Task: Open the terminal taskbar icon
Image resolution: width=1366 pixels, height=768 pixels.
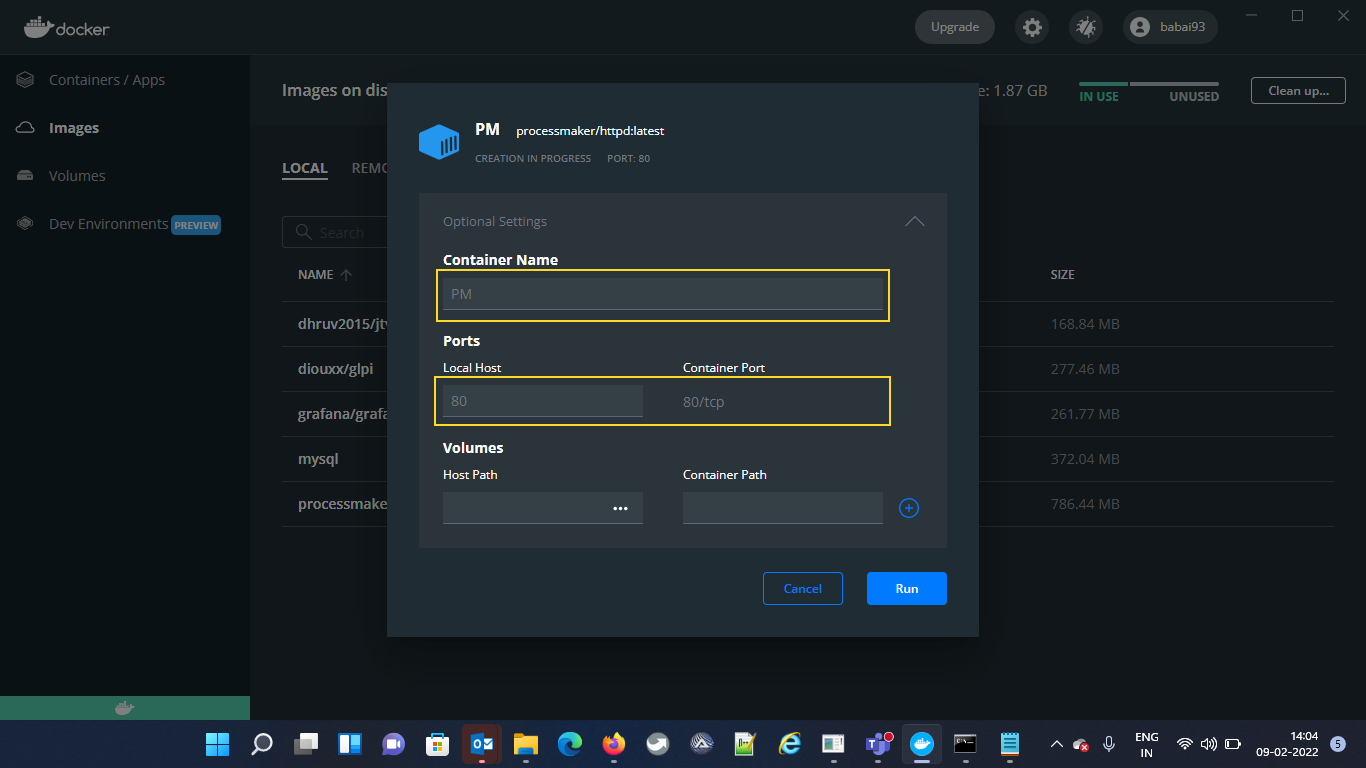Action: tap(965, 744)
